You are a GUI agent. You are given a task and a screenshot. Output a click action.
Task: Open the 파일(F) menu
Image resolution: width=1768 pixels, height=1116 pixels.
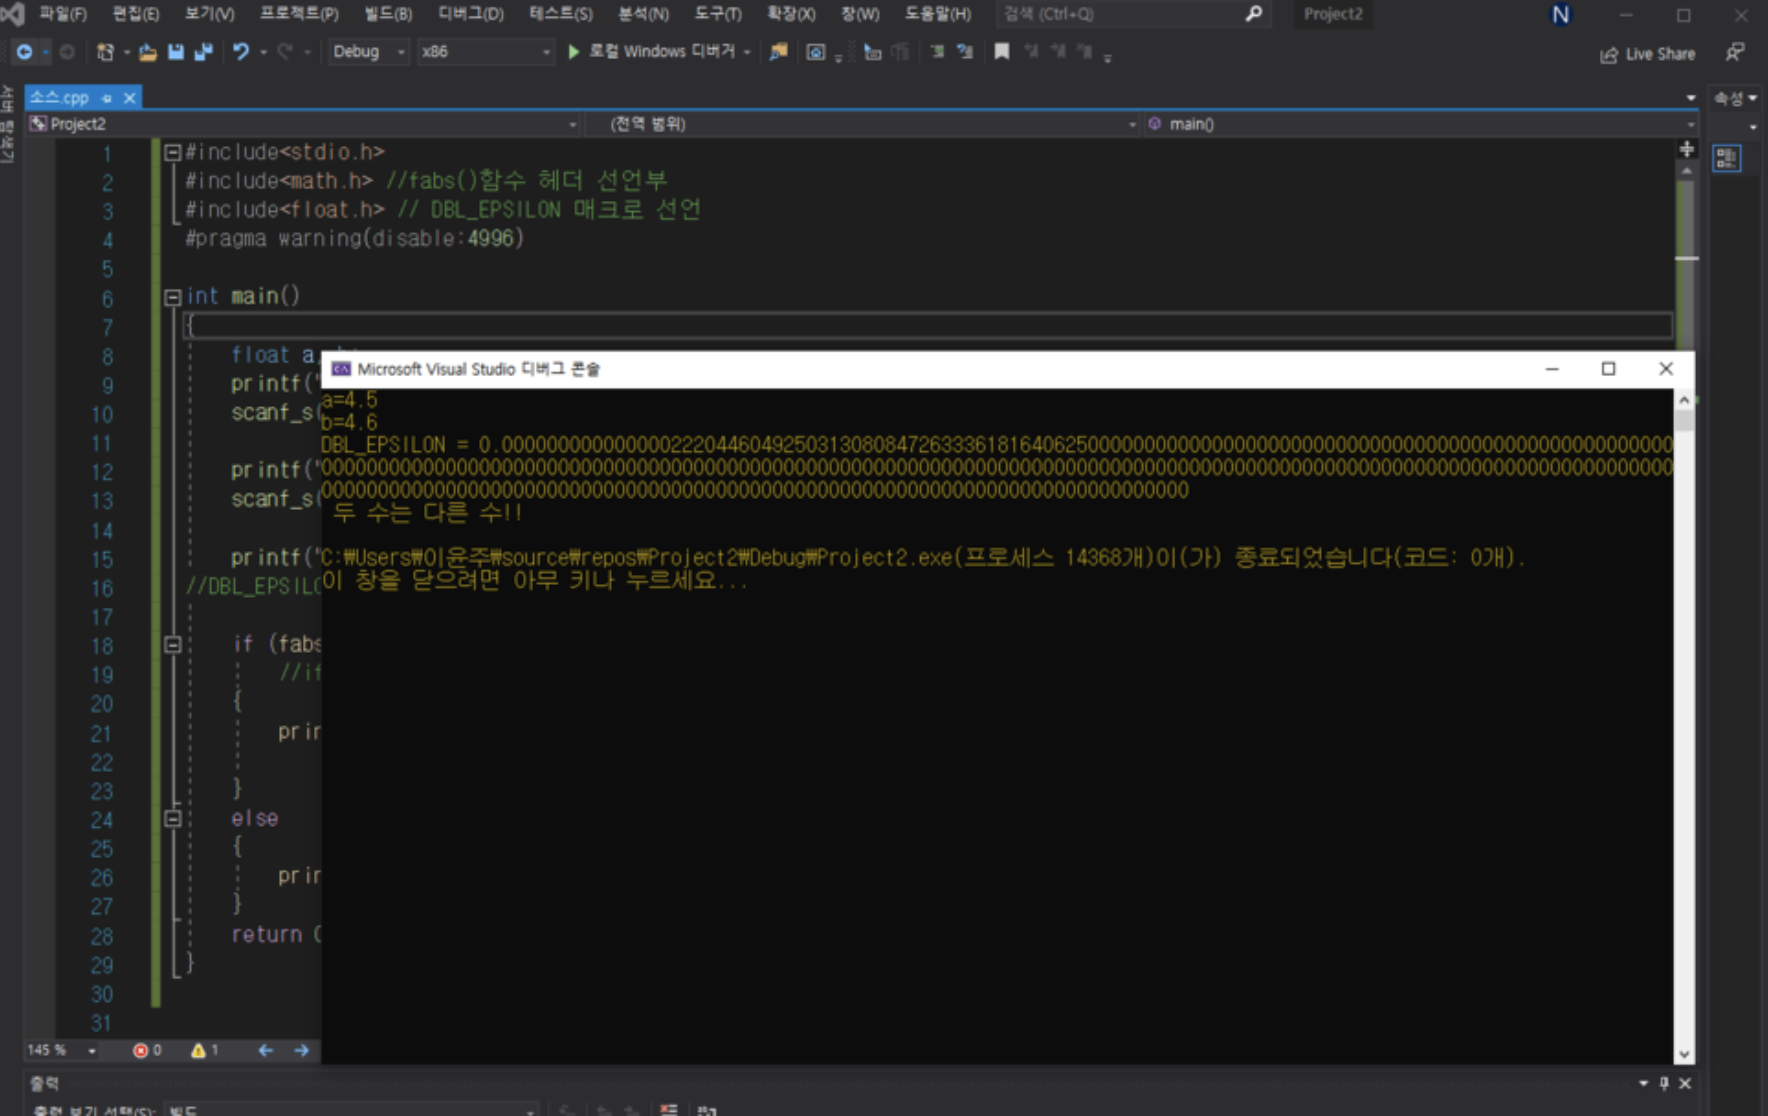[62, 14]
